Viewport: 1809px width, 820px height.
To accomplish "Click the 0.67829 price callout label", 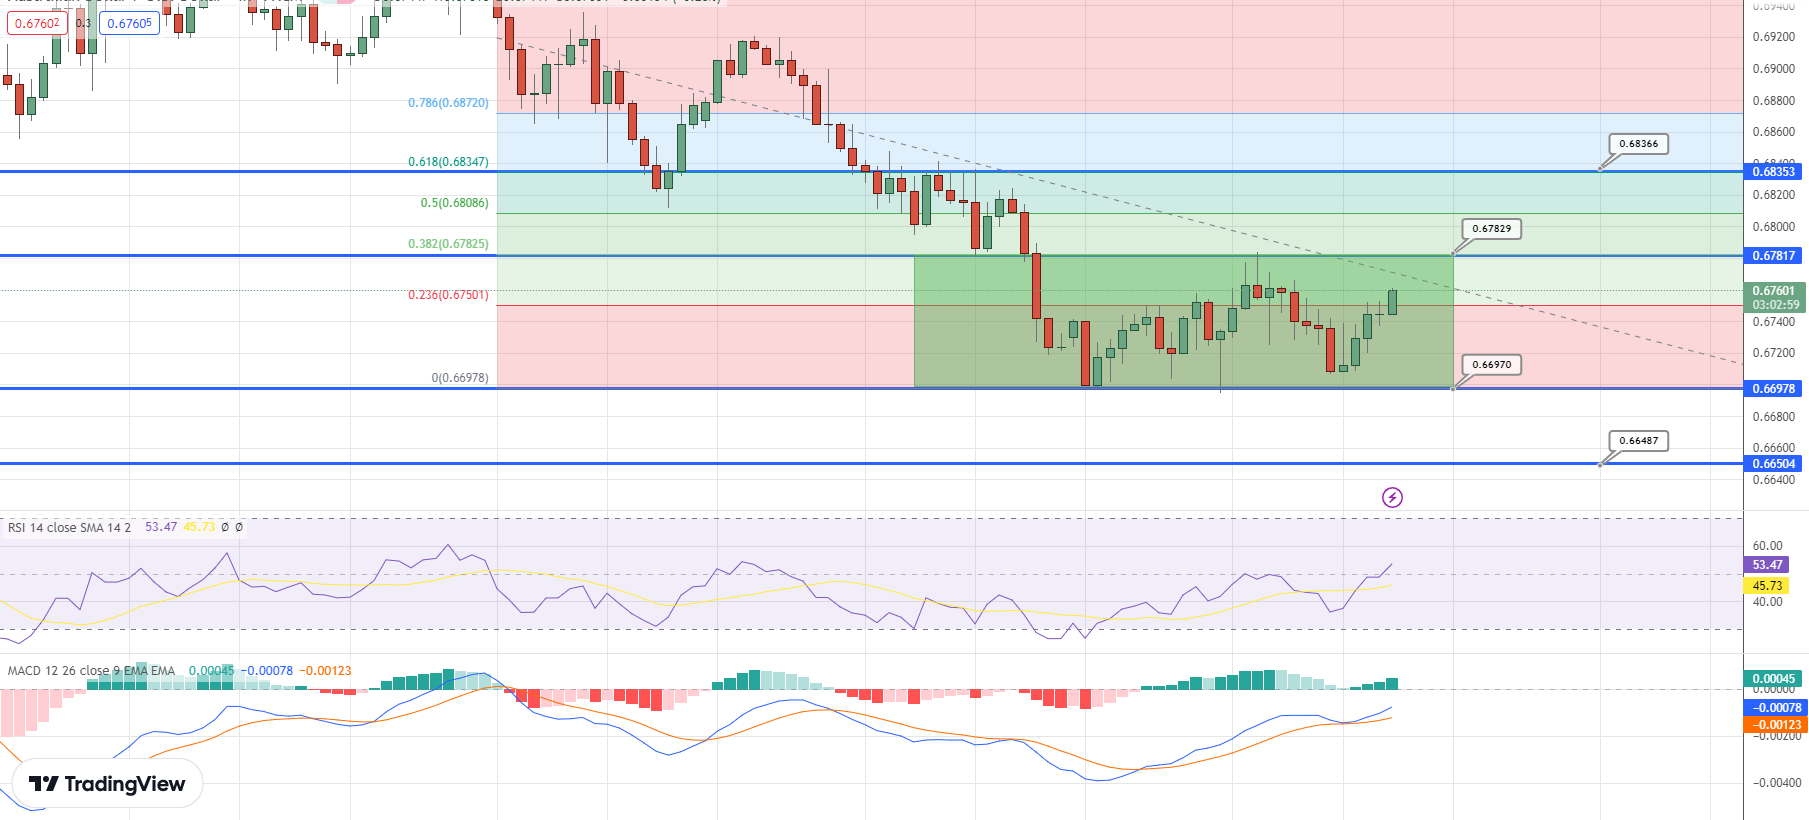I will (1491, 229).
